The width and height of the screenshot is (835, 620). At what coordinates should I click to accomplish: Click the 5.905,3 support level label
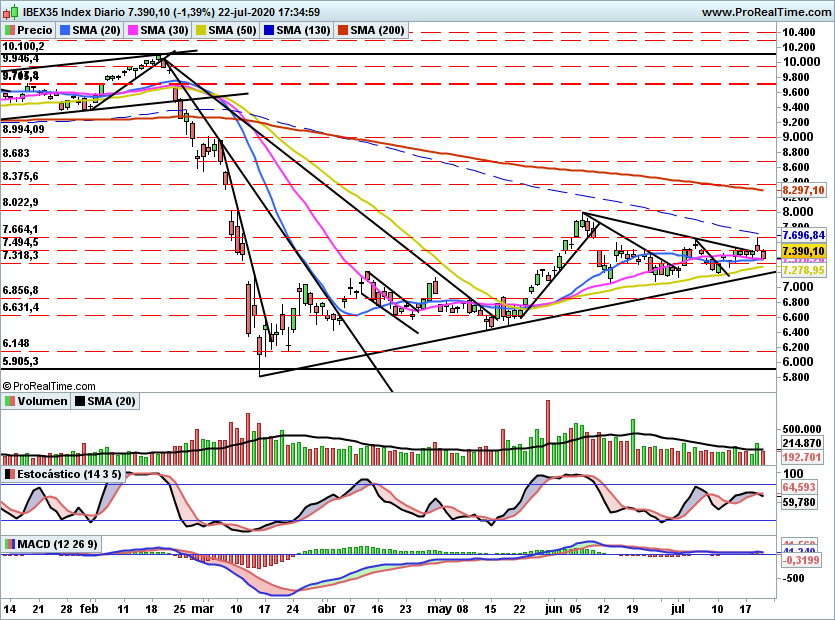tap(20, 361)
